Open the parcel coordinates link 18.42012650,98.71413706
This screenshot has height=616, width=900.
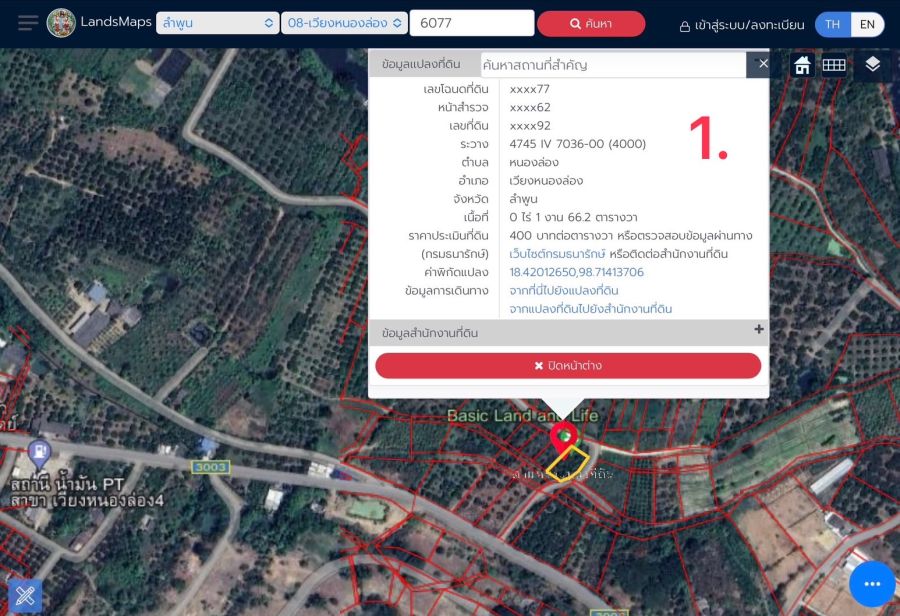pyautogui.click(x=576, y=272)
